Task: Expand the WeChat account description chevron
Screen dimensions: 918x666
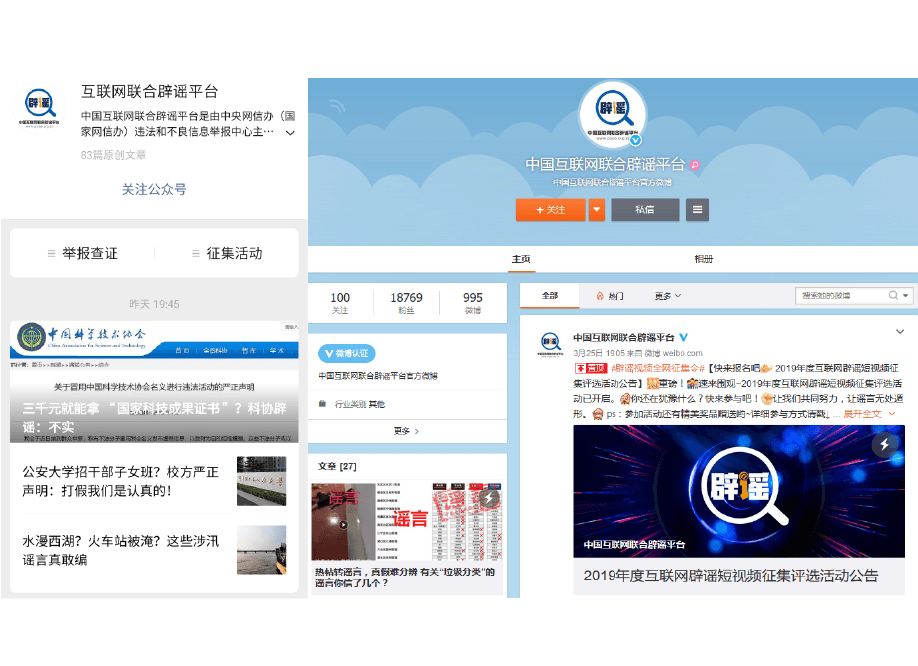Action: (290, 133)
